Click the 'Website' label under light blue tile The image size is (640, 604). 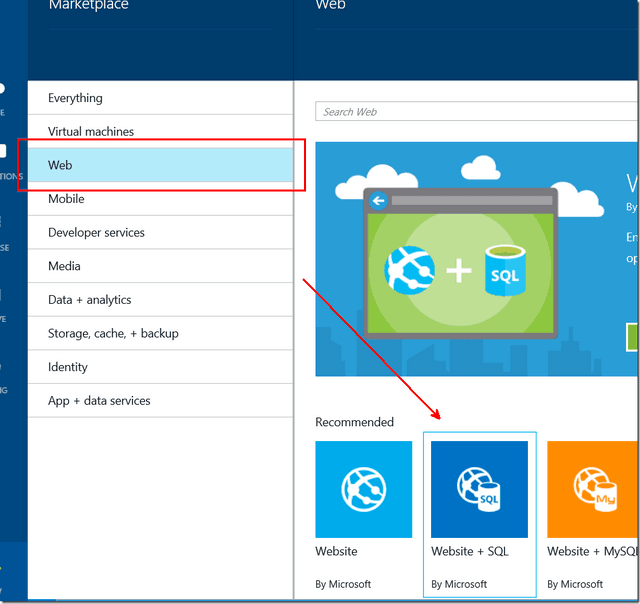[336, 551]
